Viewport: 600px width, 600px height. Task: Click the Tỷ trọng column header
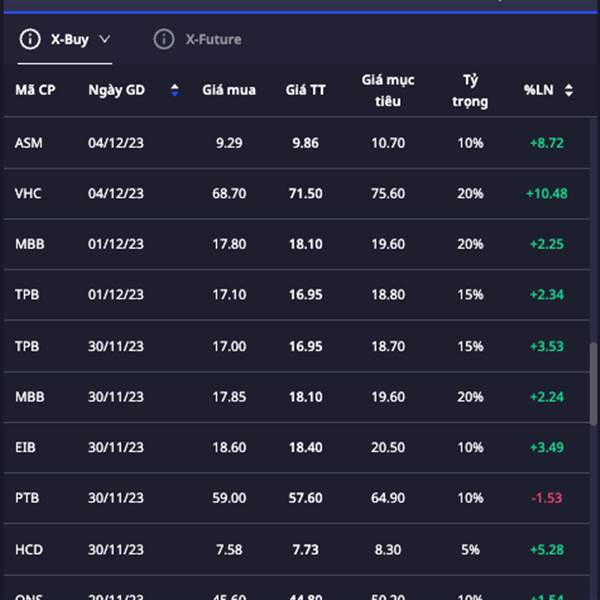coord(470,90)
